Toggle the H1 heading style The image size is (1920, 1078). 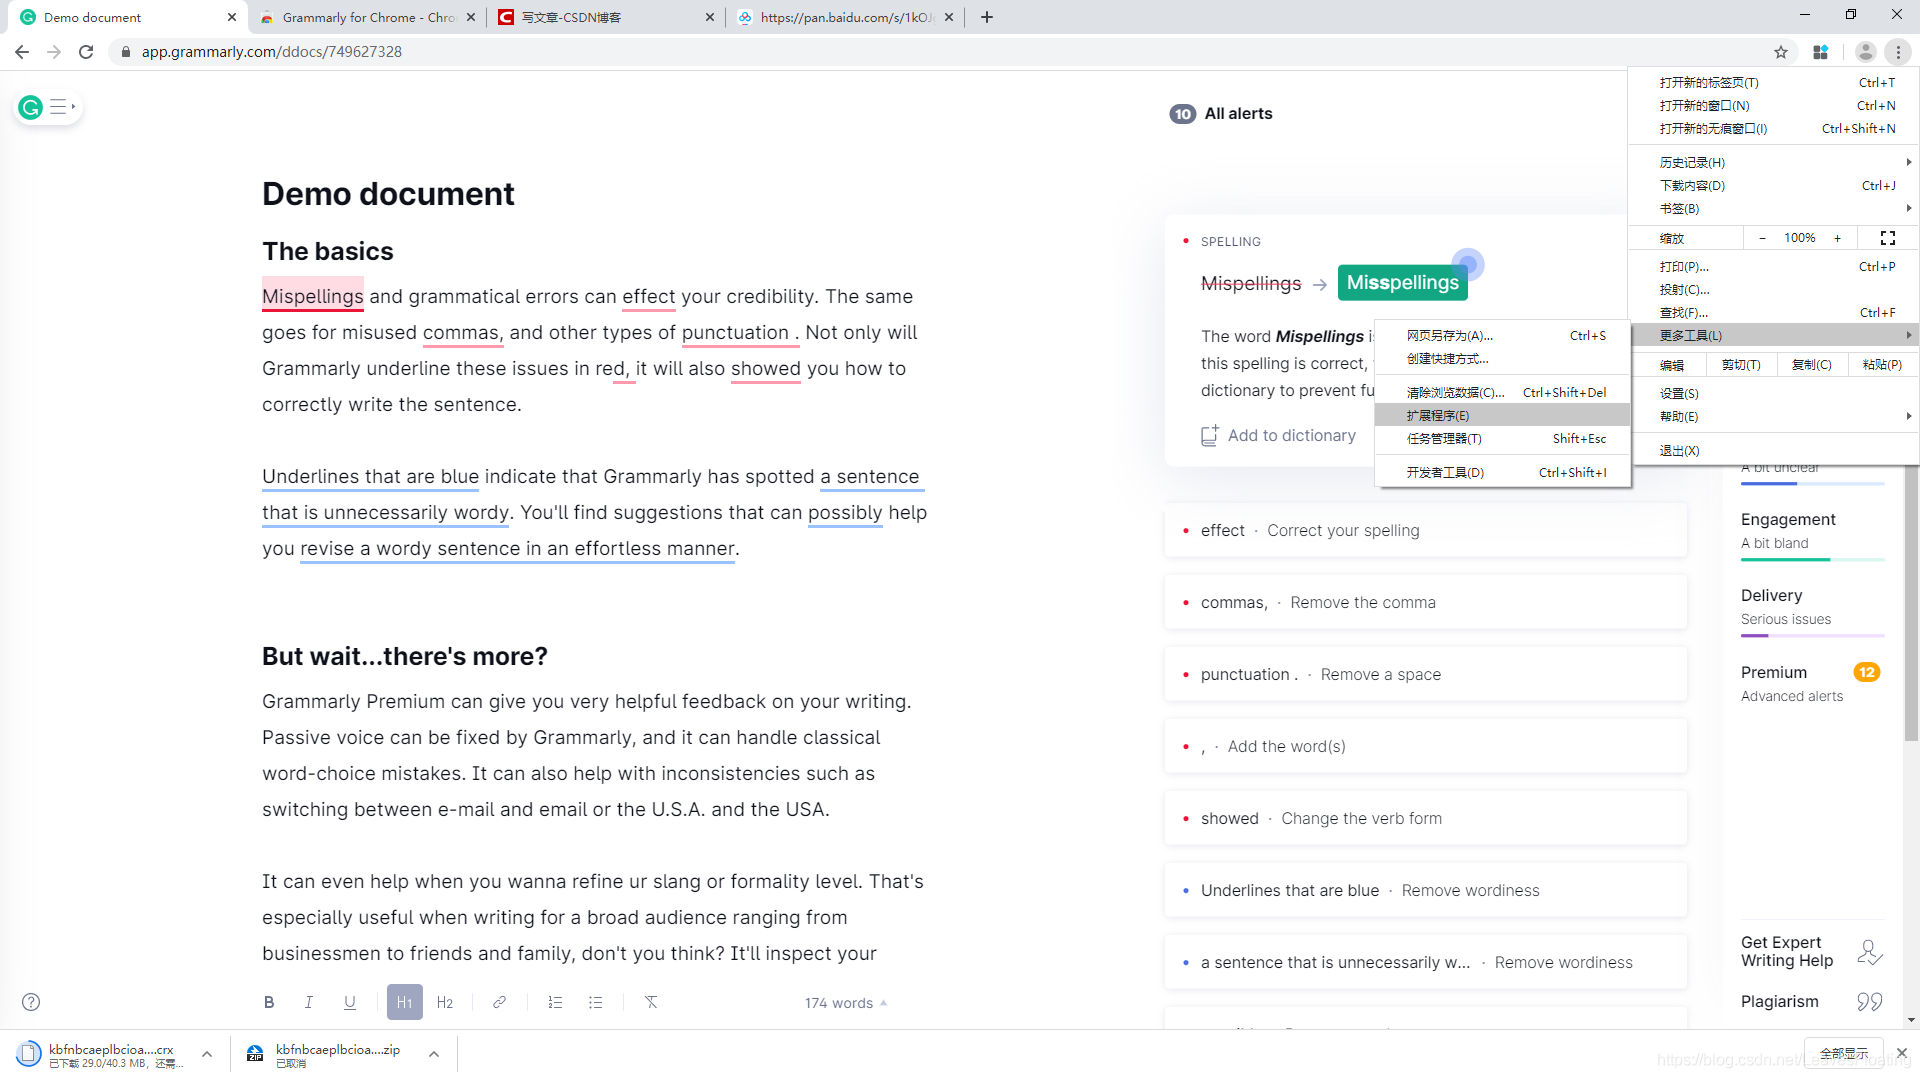pos(405,1002)
